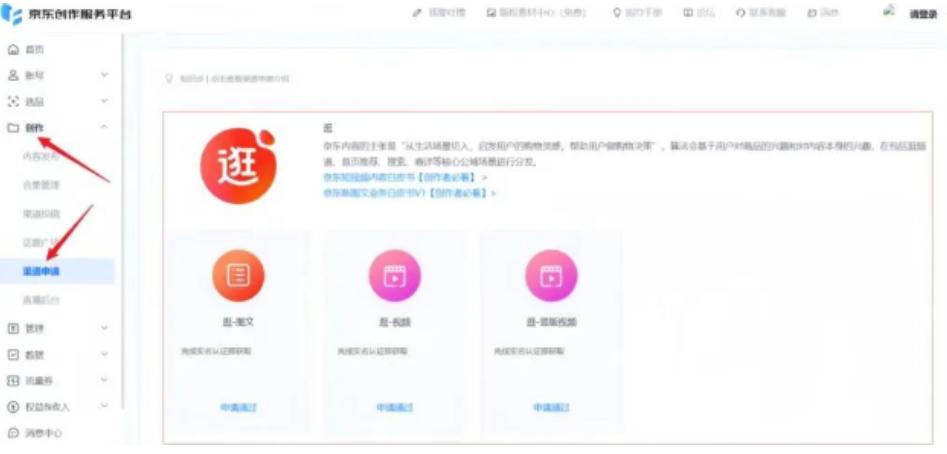Click the pink 逛-竖版视频 card icon
Image resolution: width=947 pixels, height=454 pixels.
[551, 276]
